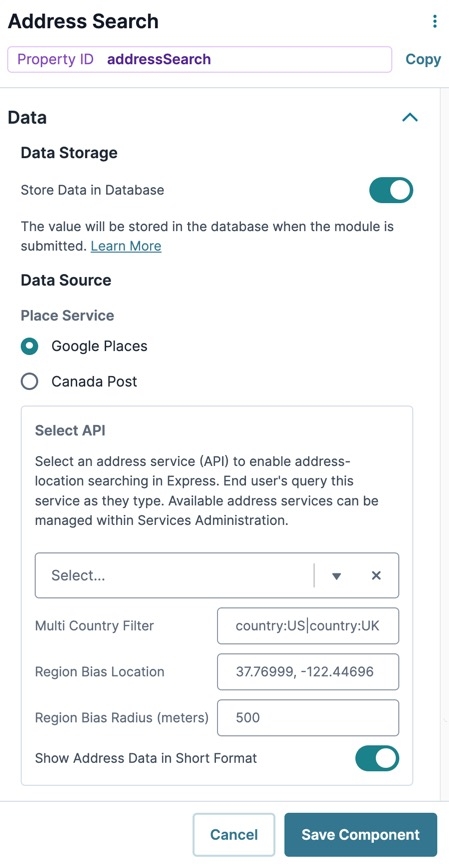449x864 pixels.
Task: Click the Region Bias Radius field
Action: [308, 718]
